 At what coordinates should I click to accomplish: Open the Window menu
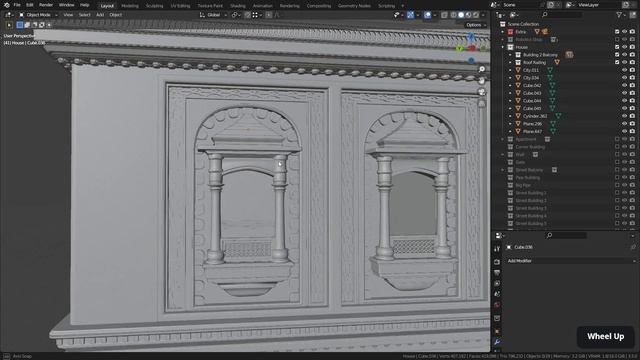pyautogui.click(x=67, y=5)
